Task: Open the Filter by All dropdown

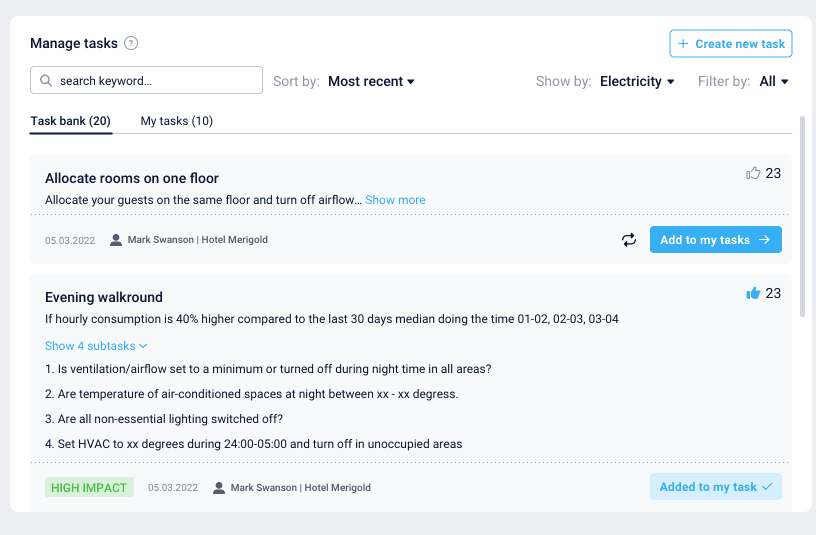Action: tap(774, 81)
